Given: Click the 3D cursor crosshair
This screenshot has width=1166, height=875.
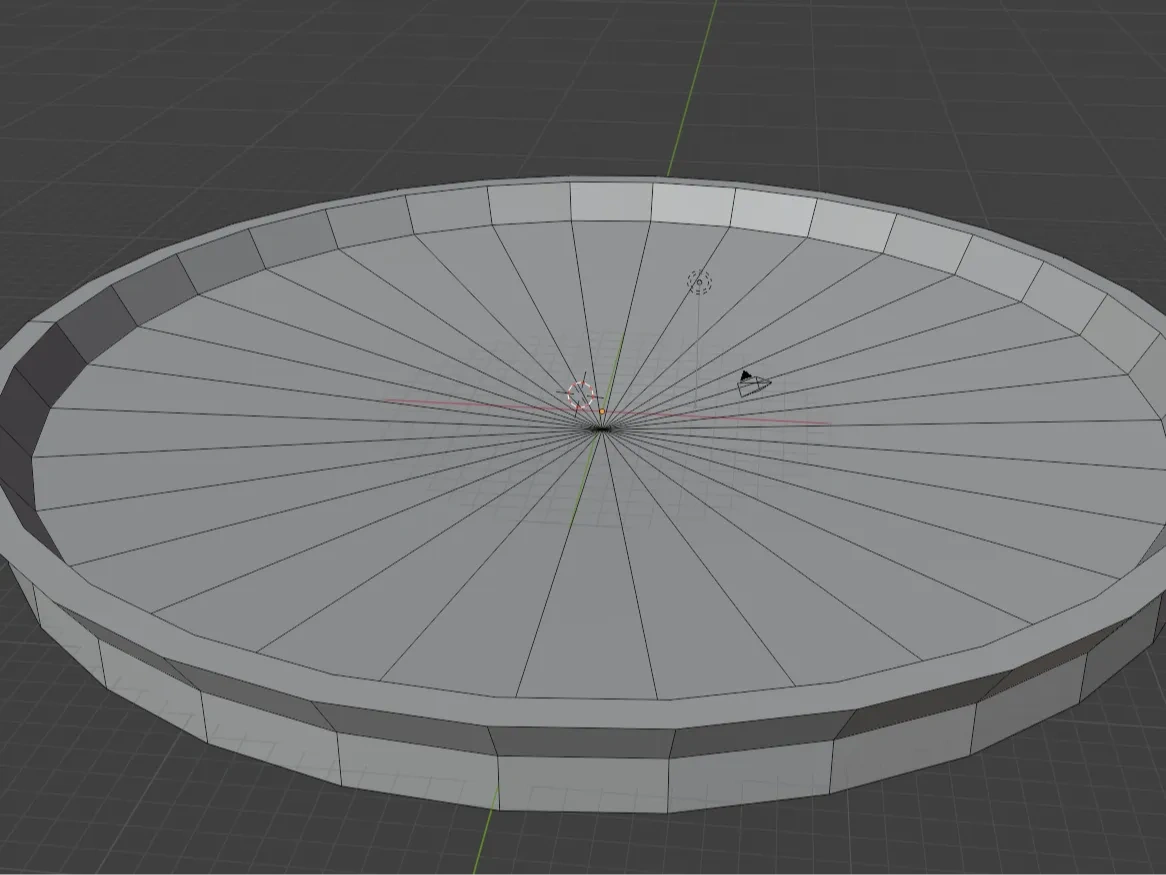Looking at the screenshot, I should tap(580, 396).
